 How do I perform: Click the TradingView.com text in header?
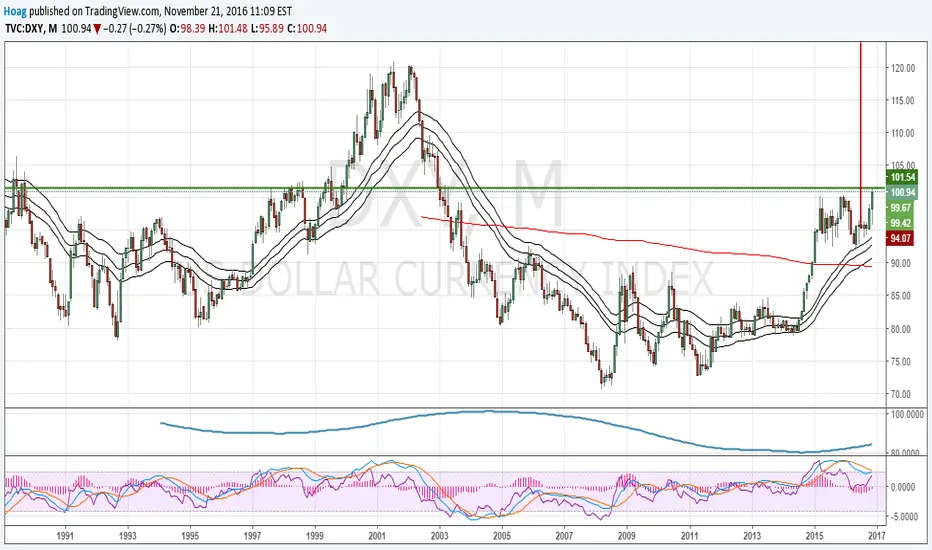tap(122, 11)
